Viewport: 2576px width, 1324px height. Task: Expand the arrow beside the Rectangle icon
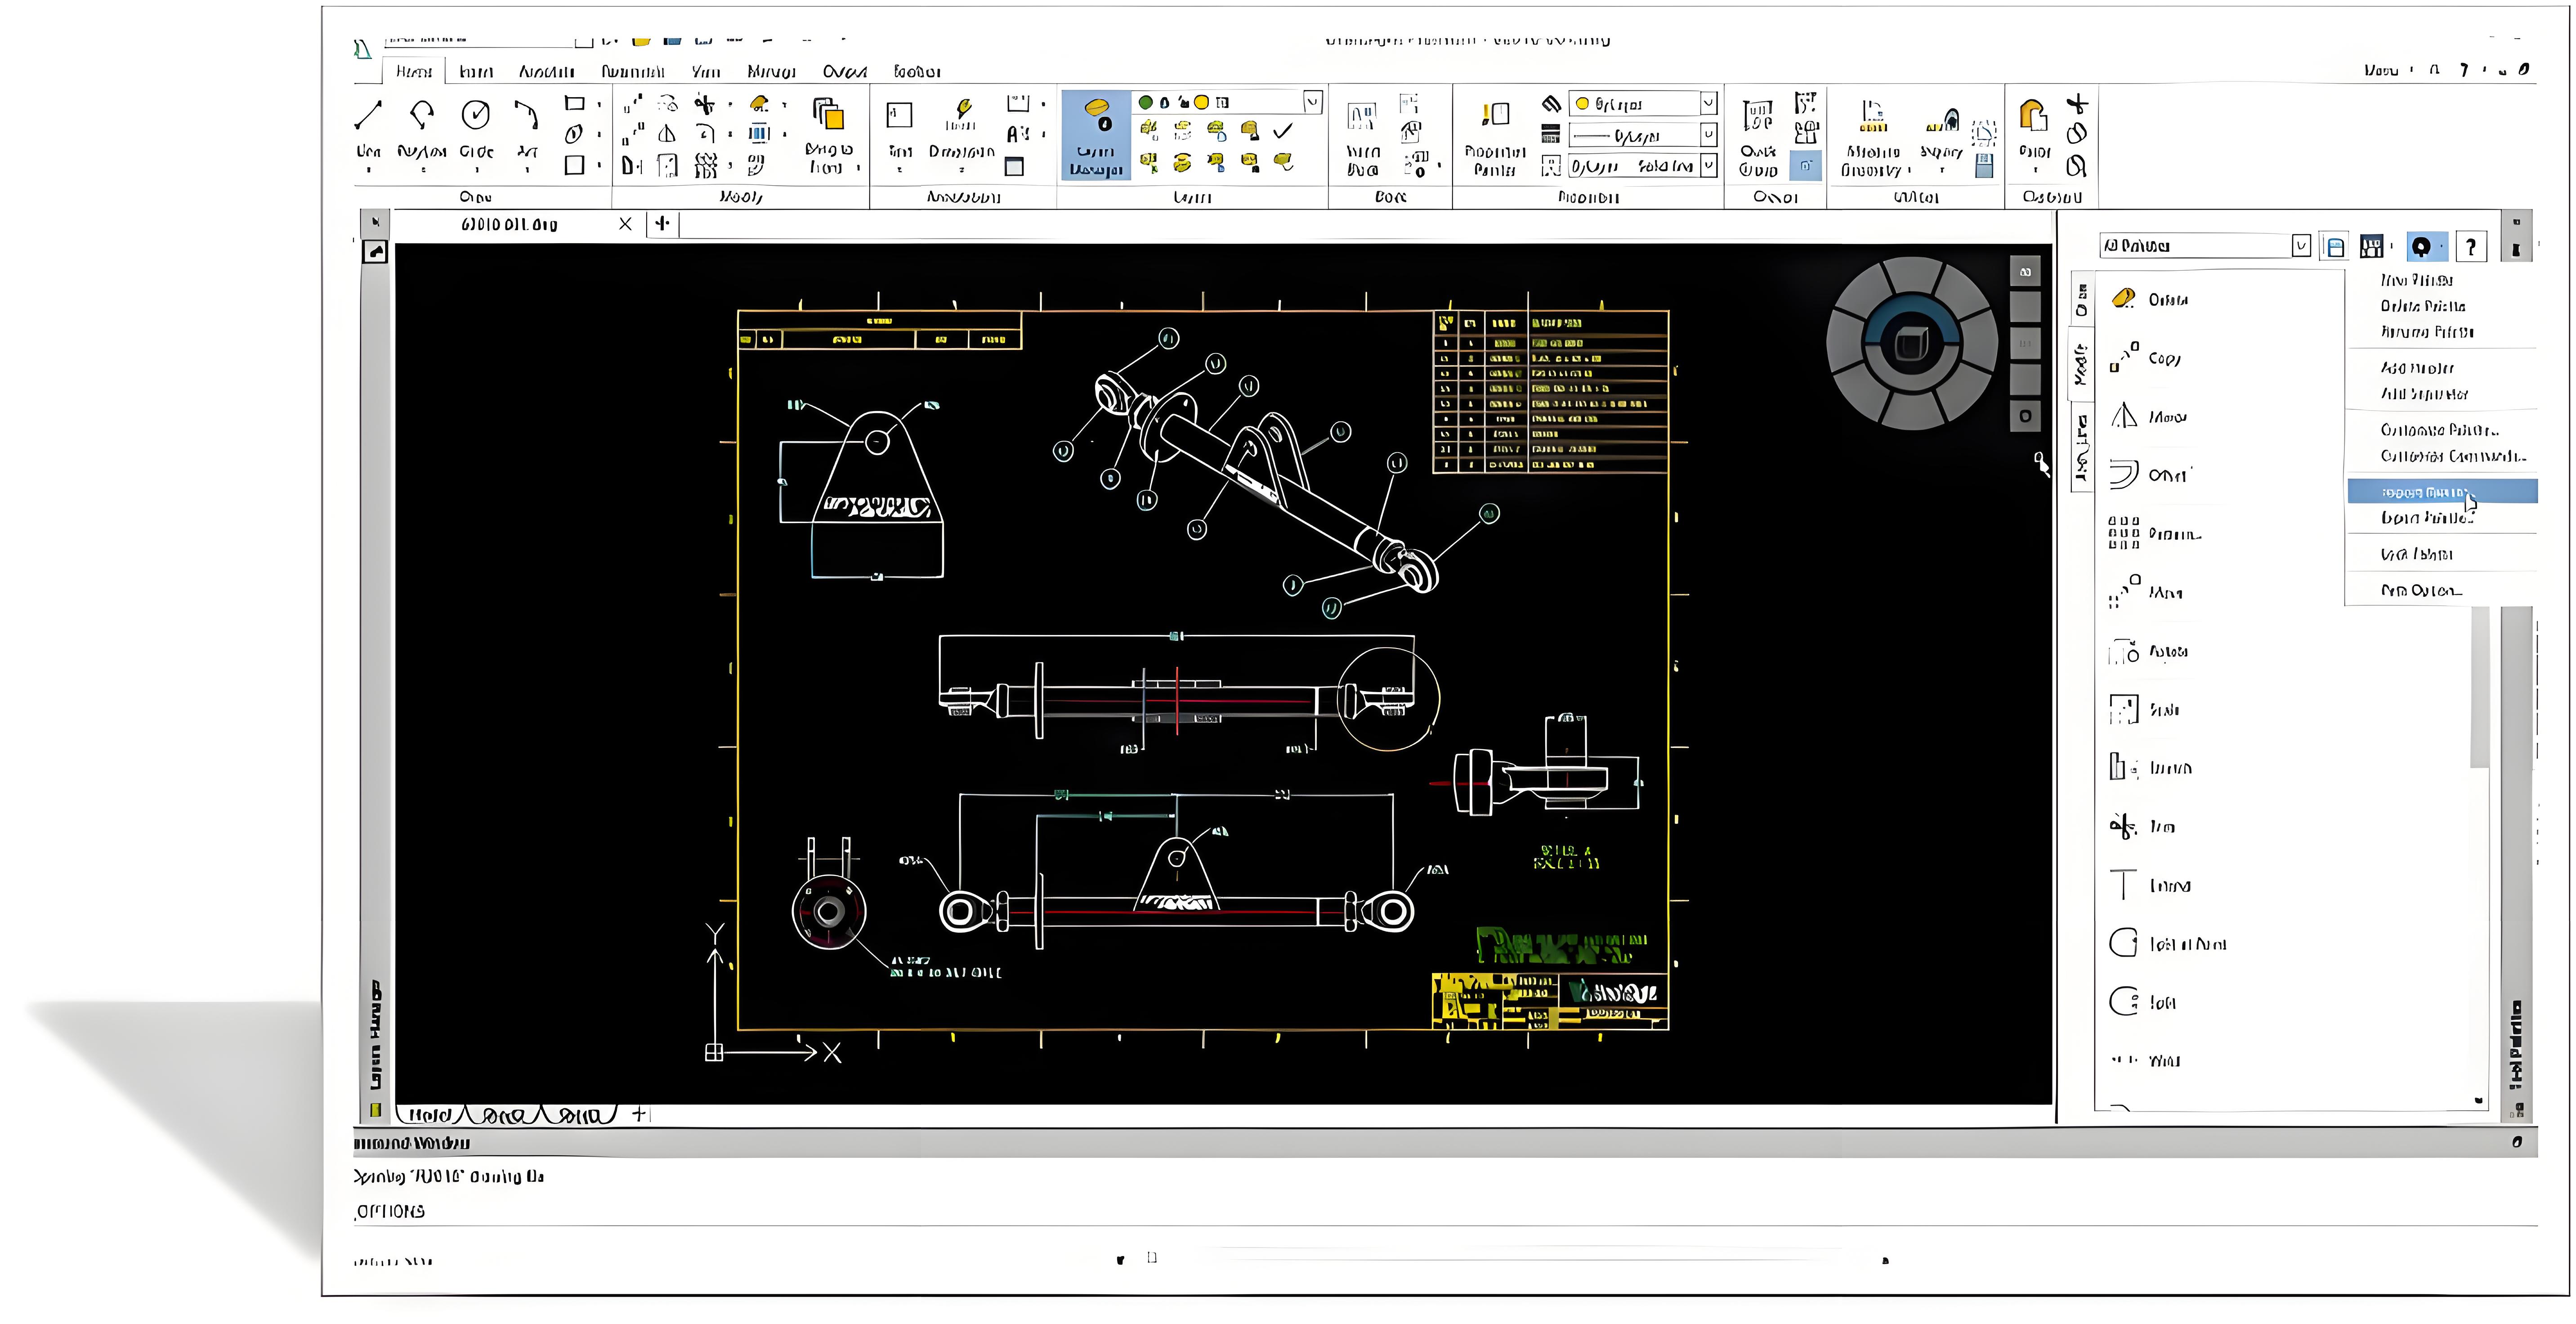(599, 104)
